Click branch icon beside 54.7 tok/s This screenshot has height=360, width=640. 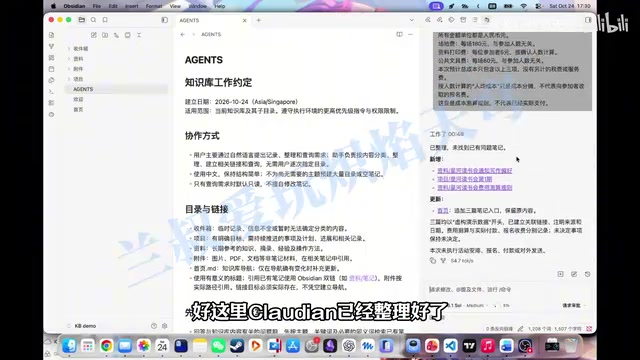(x=443, y=260)
